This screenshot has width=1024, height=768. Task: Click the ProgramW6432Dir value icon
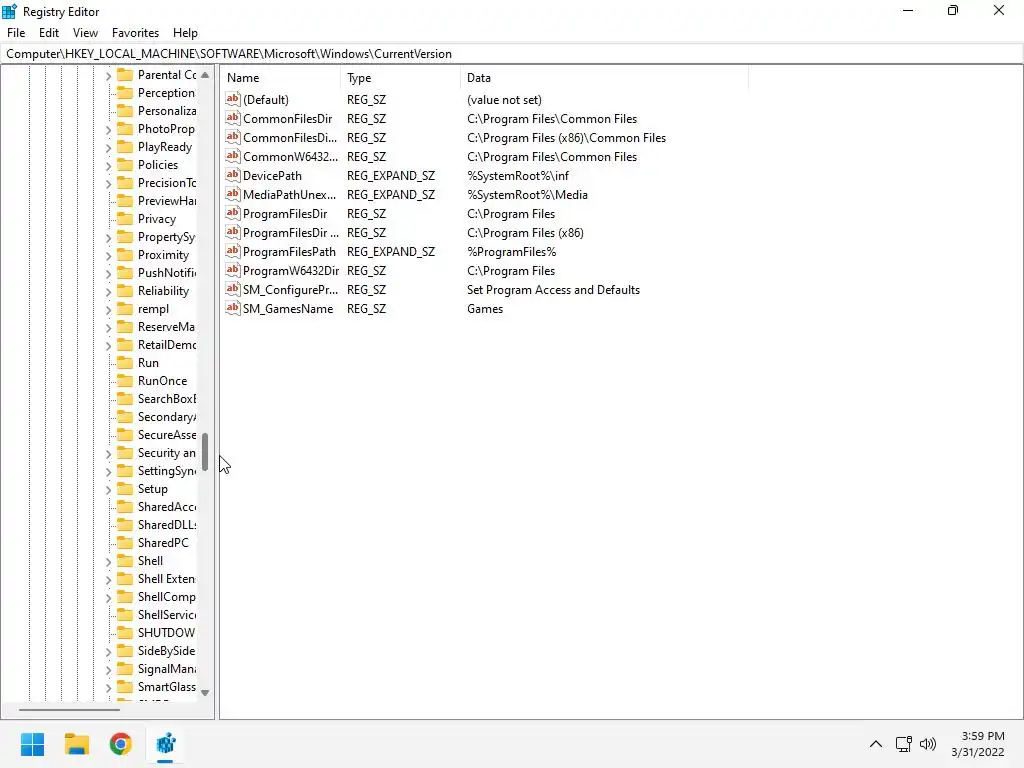click(232, 270)
